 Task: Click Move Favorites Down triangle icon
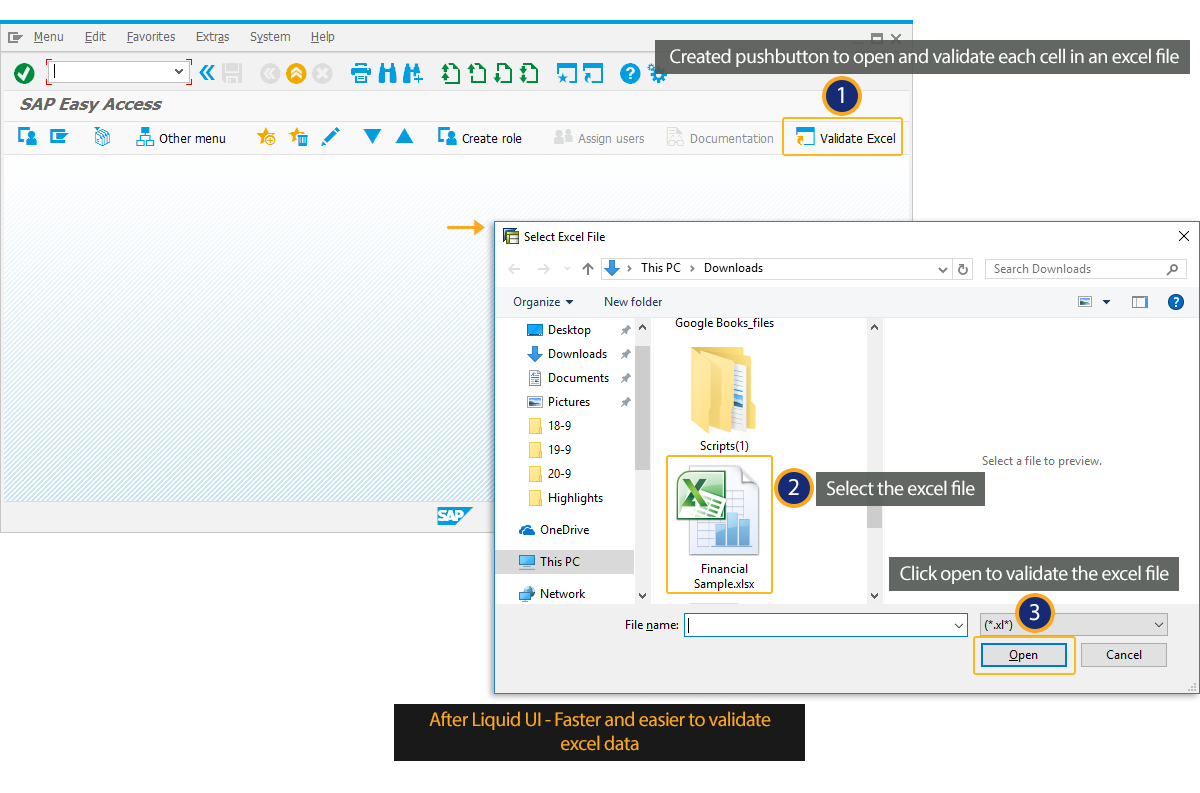[x=373, y=137]
